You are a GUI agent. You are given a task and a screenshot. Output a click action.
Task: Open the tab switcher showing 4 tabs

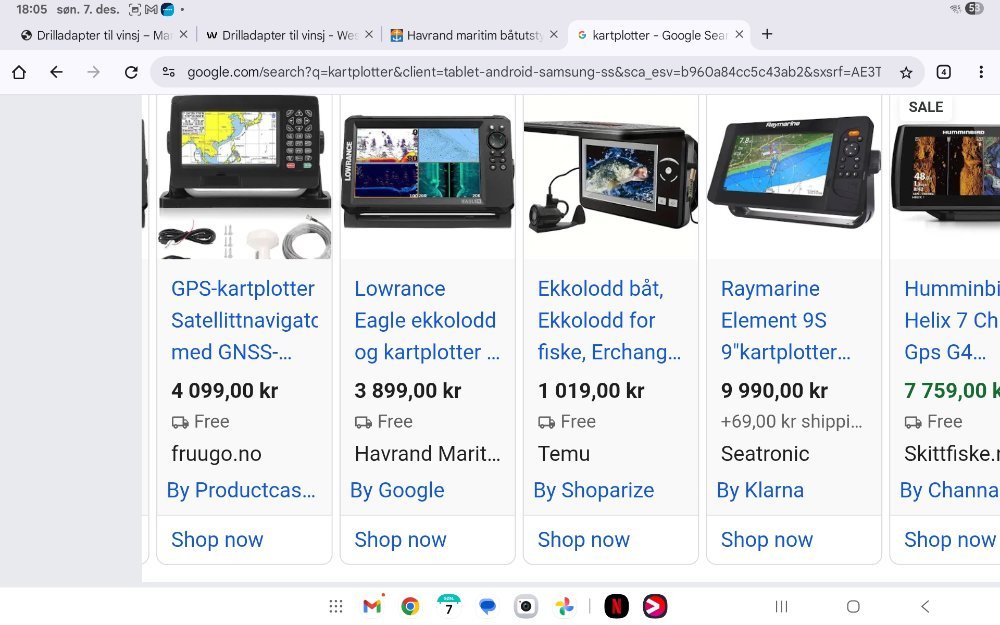(x=943, y=72)
